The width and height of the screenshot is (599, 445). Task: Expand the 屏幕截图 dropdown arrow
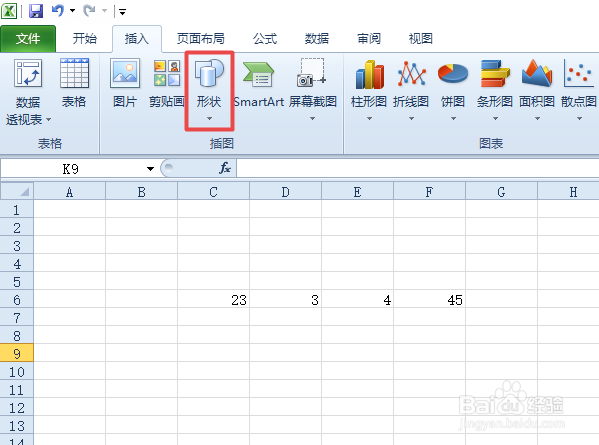pyautogui.click(x=312, y=119)
